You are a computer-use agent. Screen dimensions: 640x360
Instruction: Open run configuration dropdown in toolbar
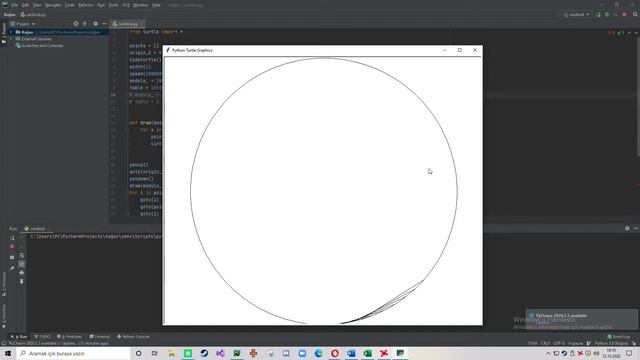576,15
